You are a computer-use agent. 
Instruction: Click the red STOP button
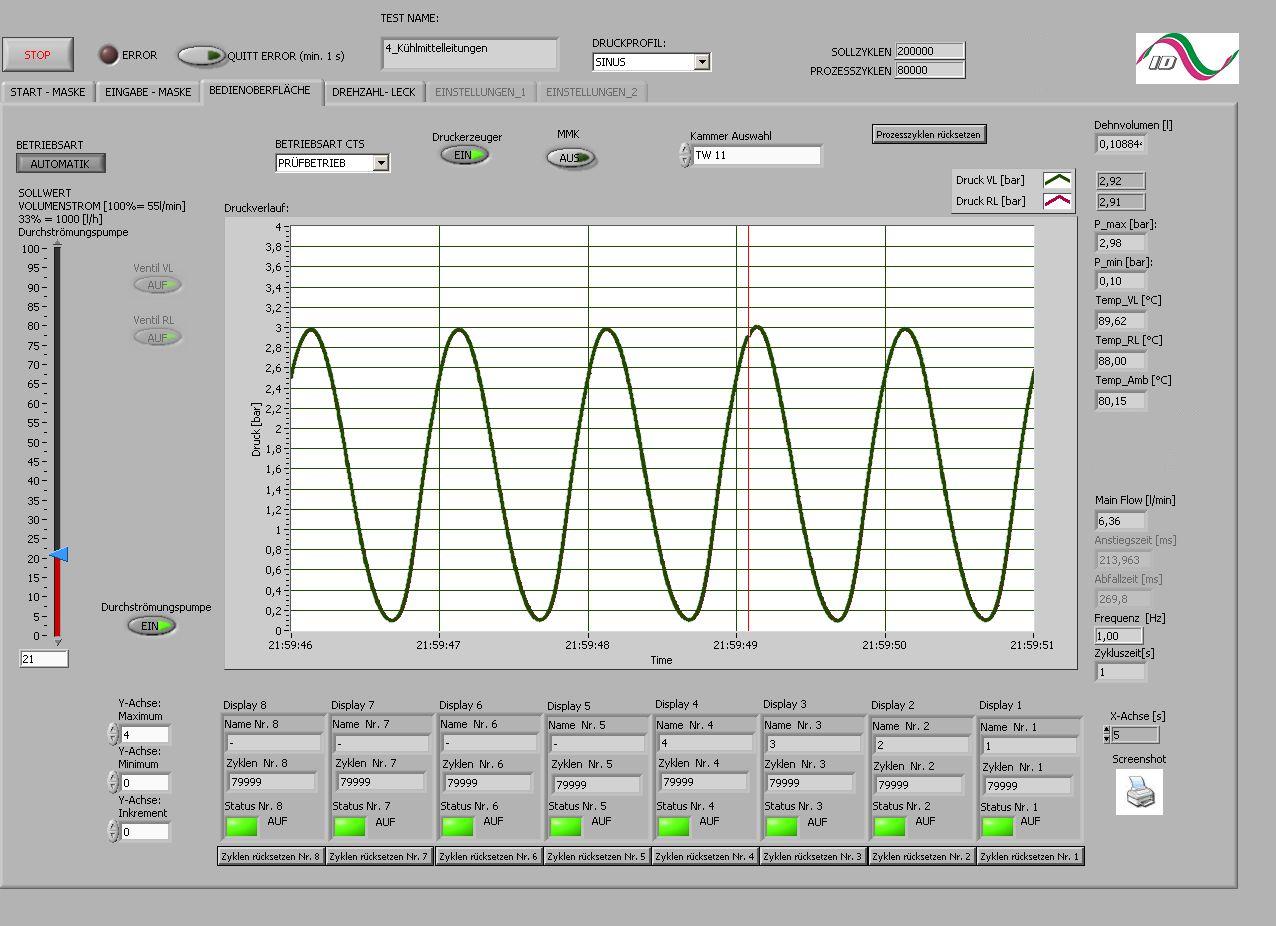(x=38, y=55)
